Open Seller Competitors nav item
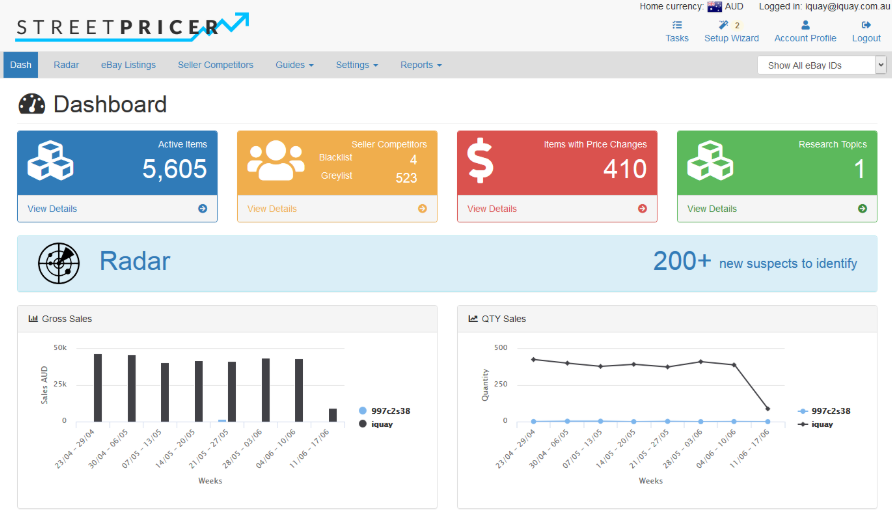 click(216, 65)
